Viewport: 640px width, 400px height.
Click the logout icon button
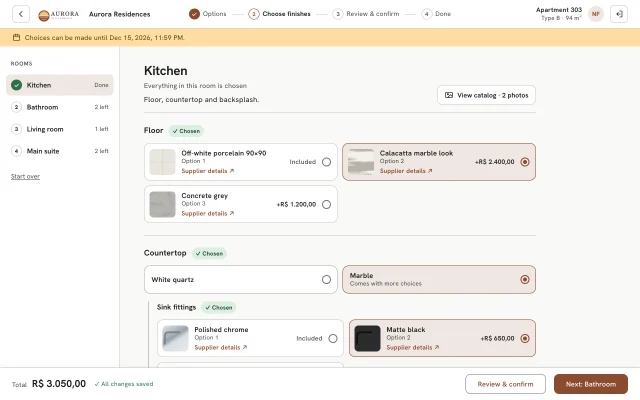[x=619, y=14]
